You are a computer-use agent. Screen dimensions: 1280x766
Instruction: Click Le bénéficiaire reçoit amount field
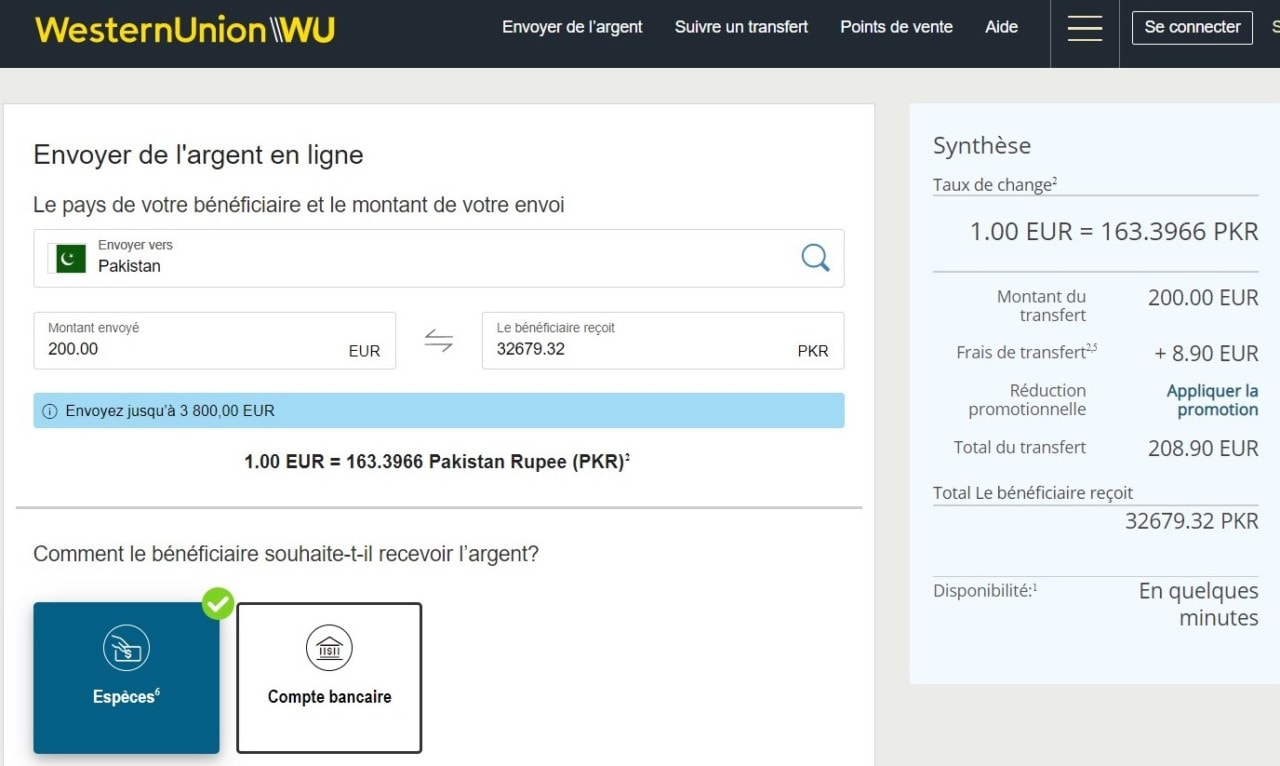click(x=663, y=341)
